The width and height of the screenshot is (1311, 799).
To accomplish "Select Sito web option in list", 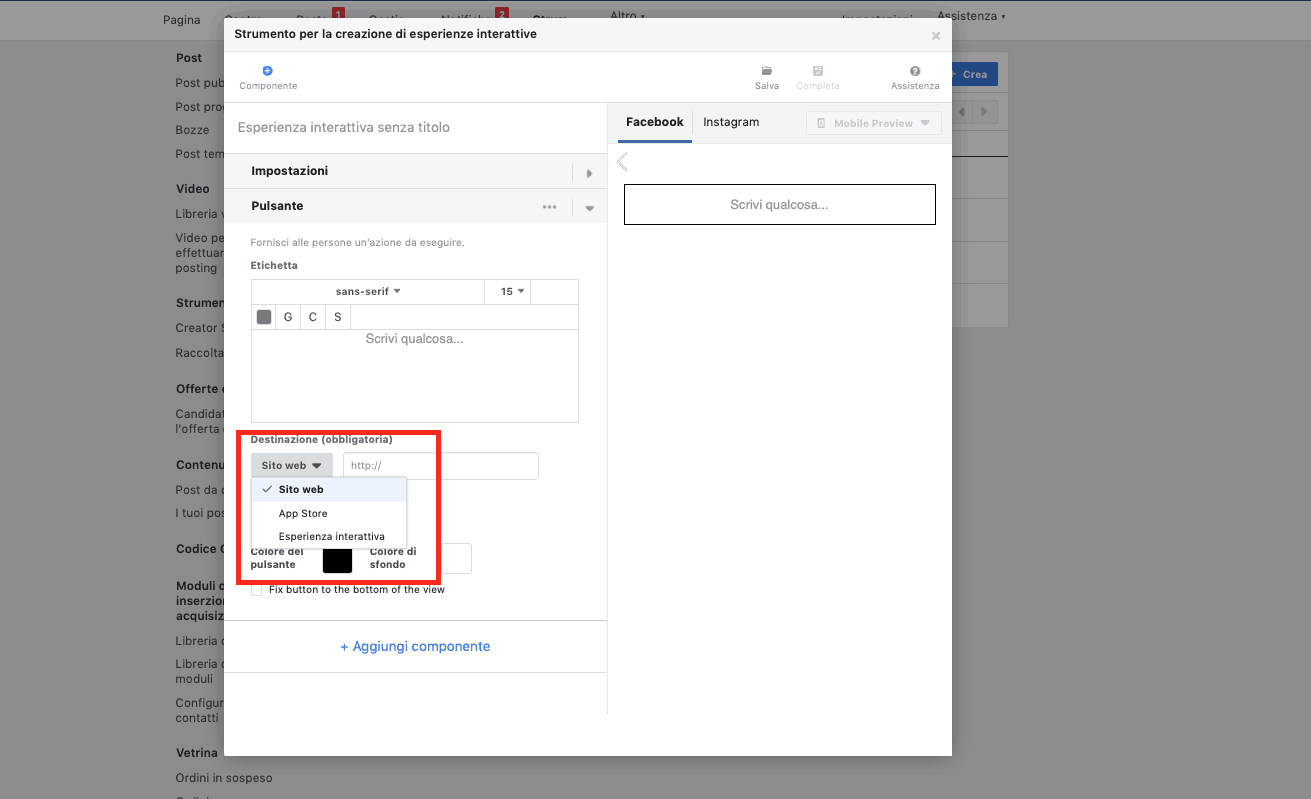I will (329, 490).
